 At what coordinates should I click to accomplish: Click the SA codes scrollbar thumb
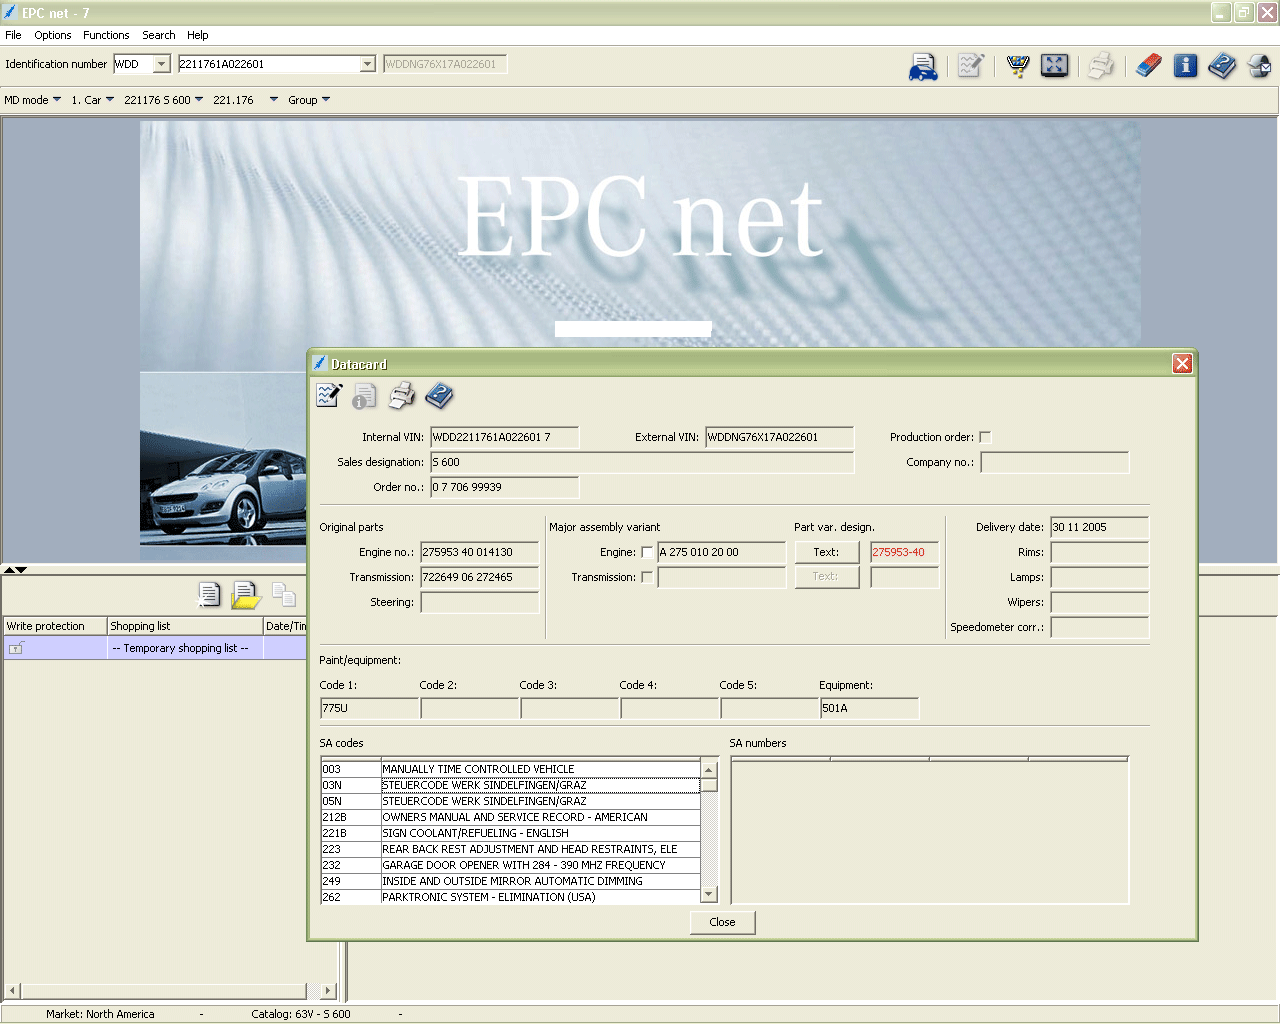pos(709,785)
